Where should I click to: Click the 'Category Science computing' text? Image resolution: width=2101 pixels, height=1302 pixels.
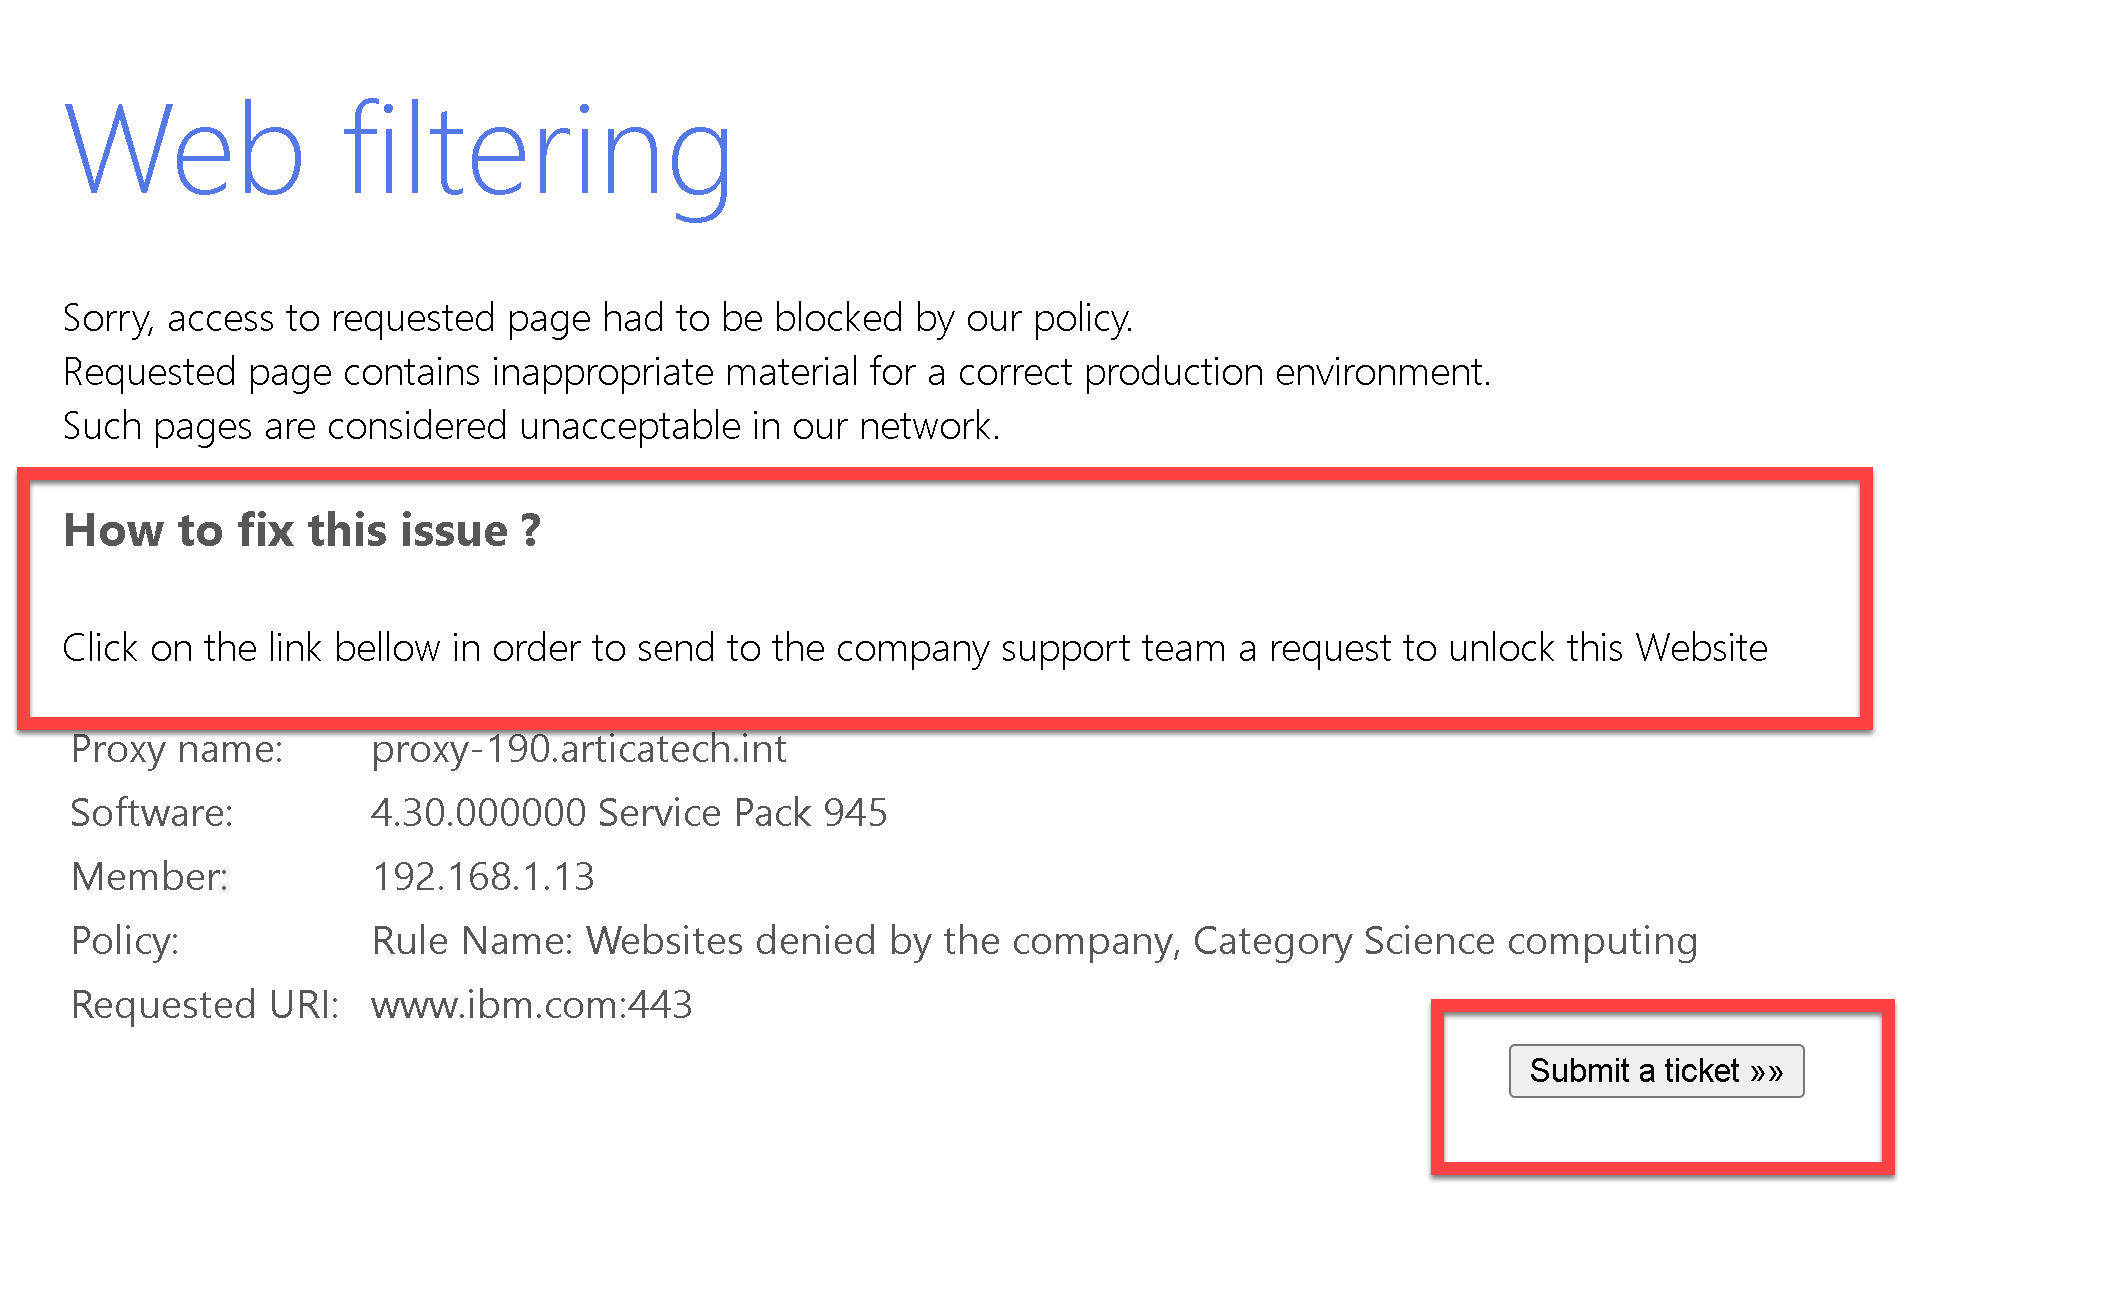coord(1445,941)
